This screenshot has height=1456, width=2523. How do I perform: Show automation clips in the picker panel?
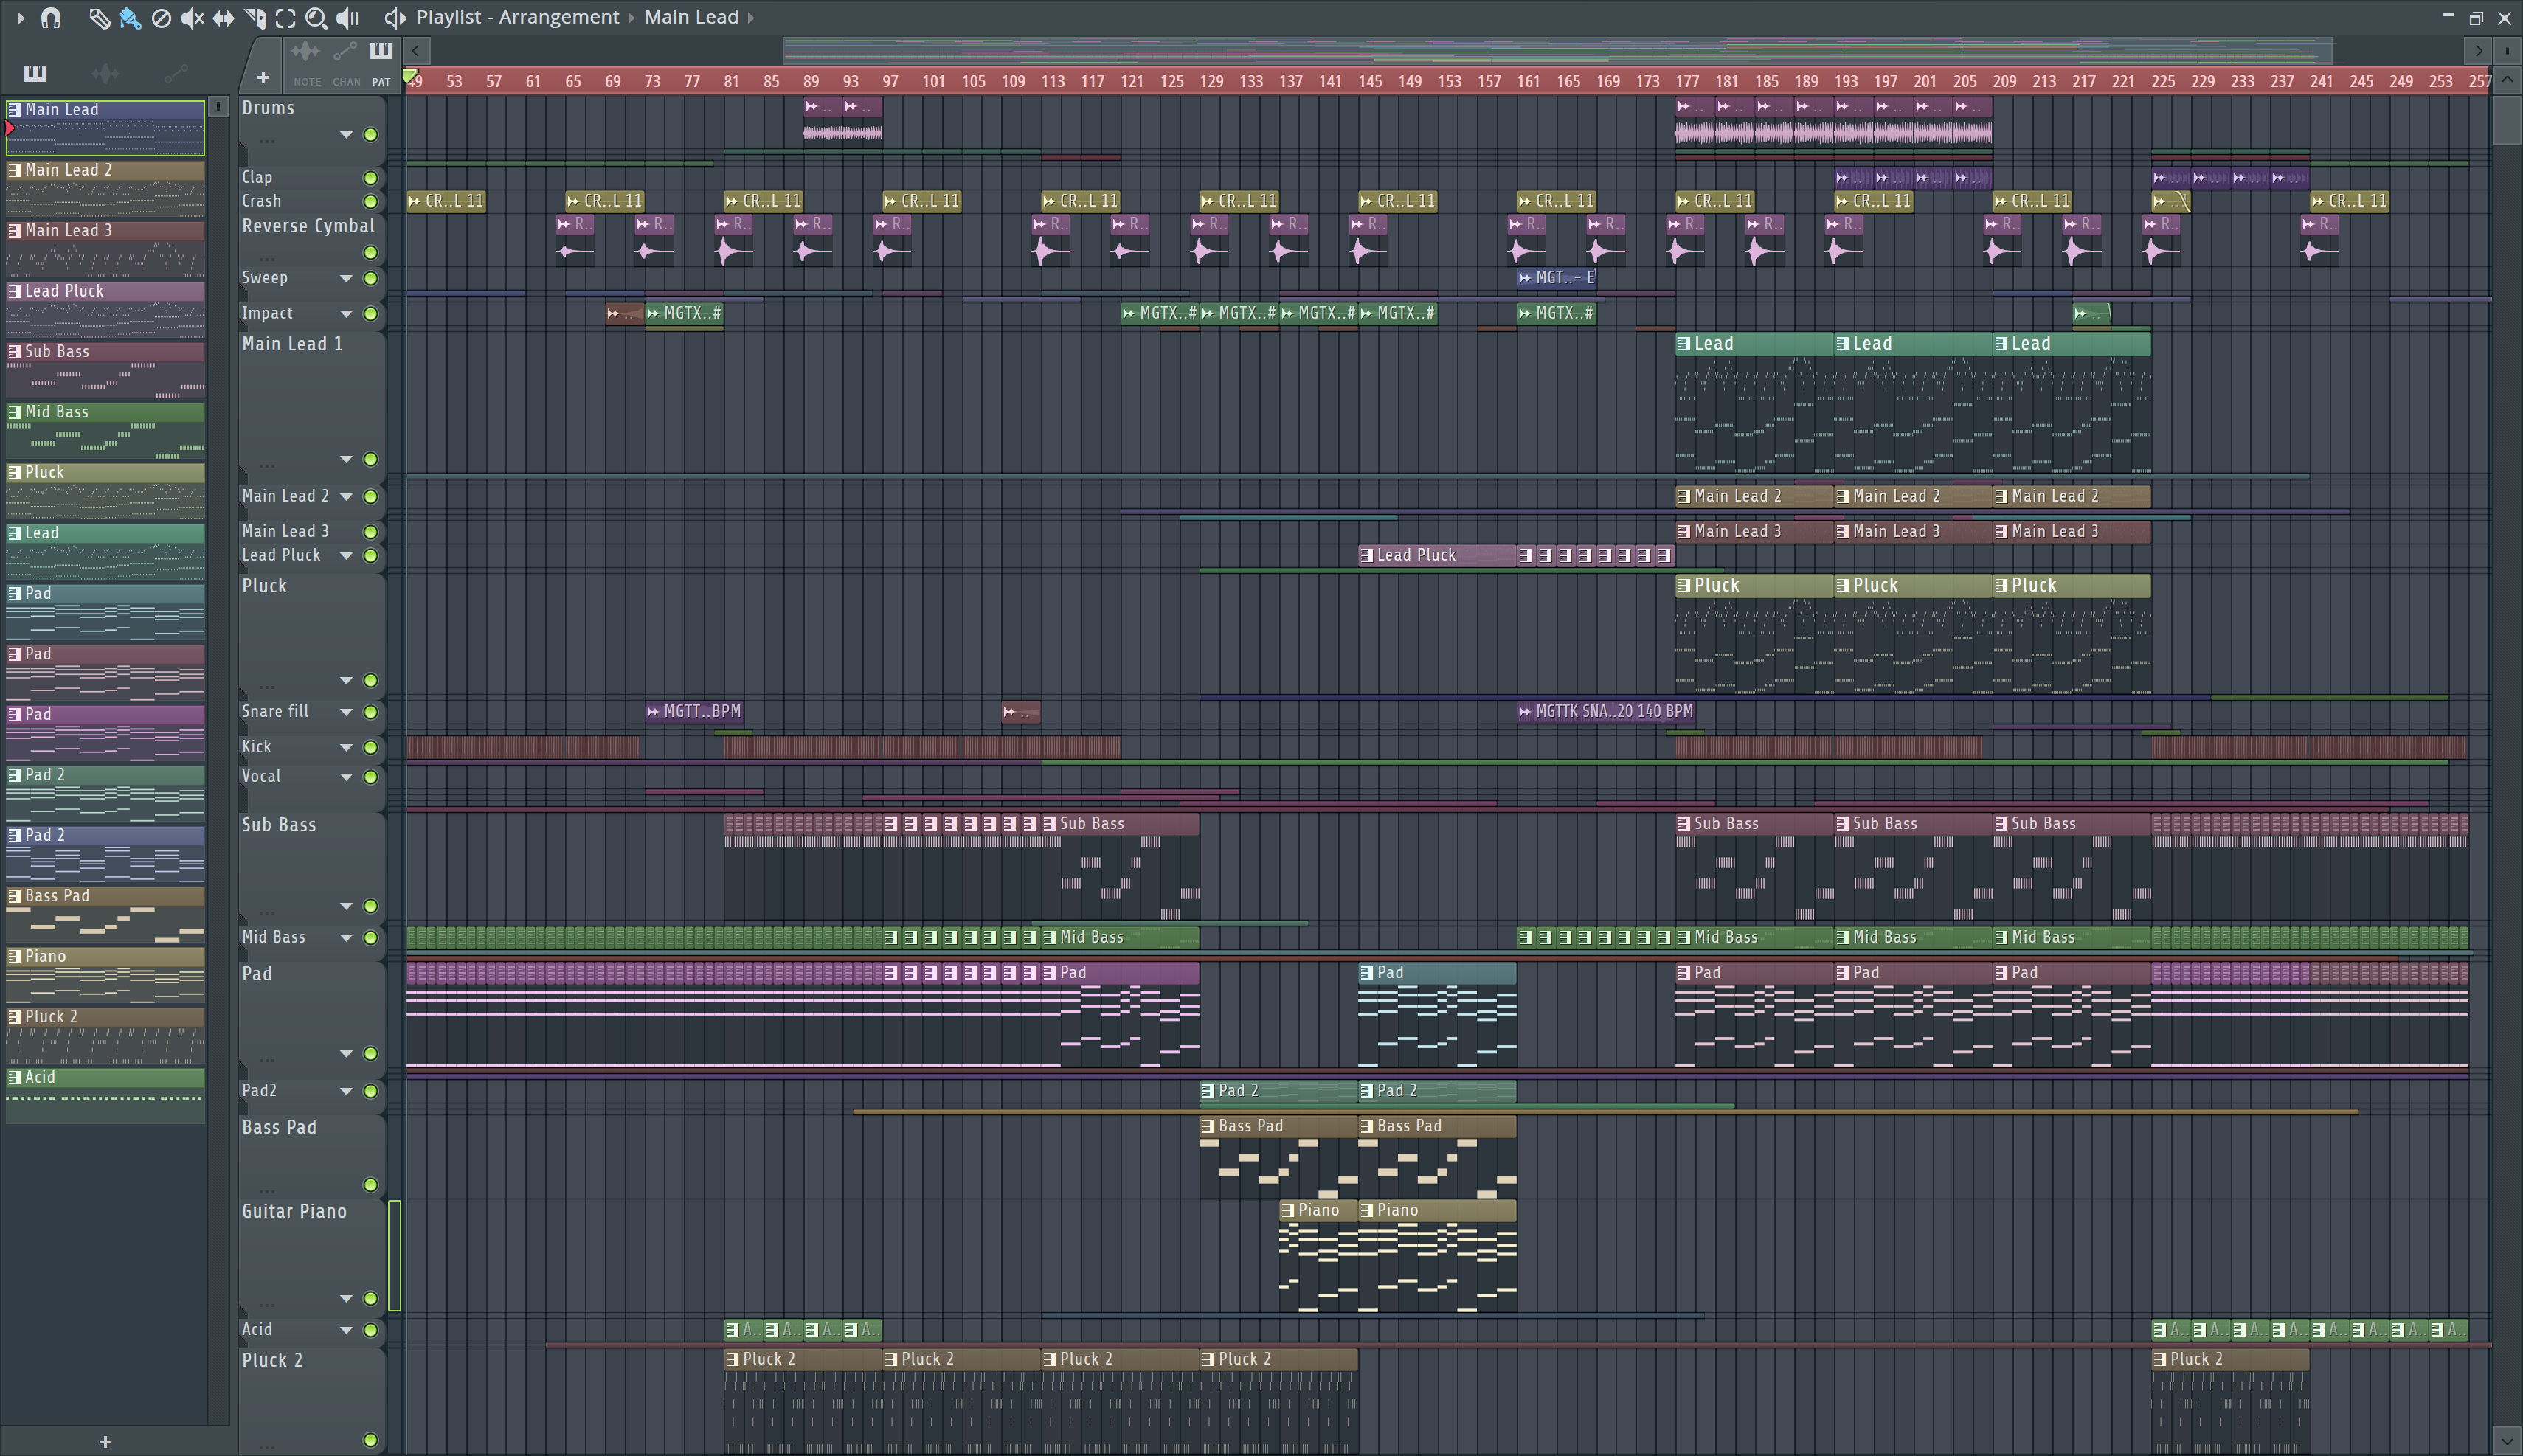tap(175, 73)
